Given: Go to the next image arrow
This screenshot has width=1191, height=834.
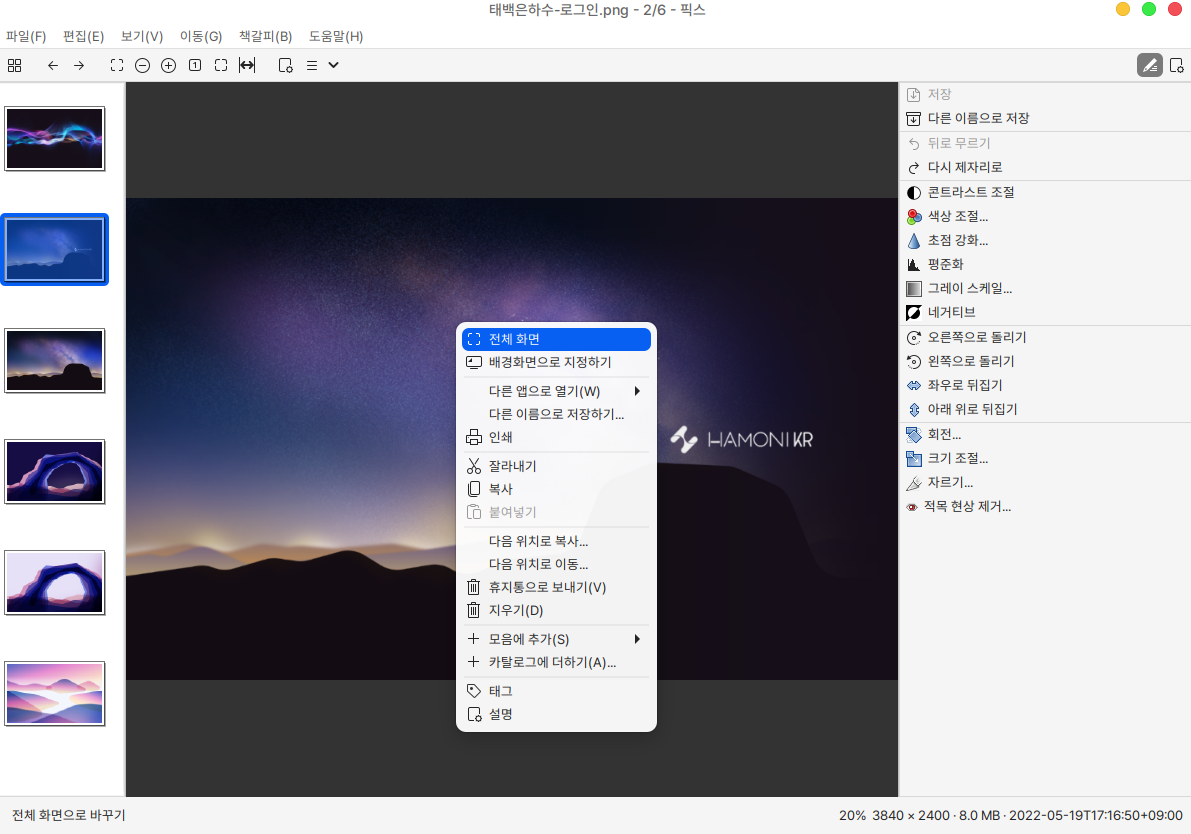Looking at the screenshot, I should point(79,65).
